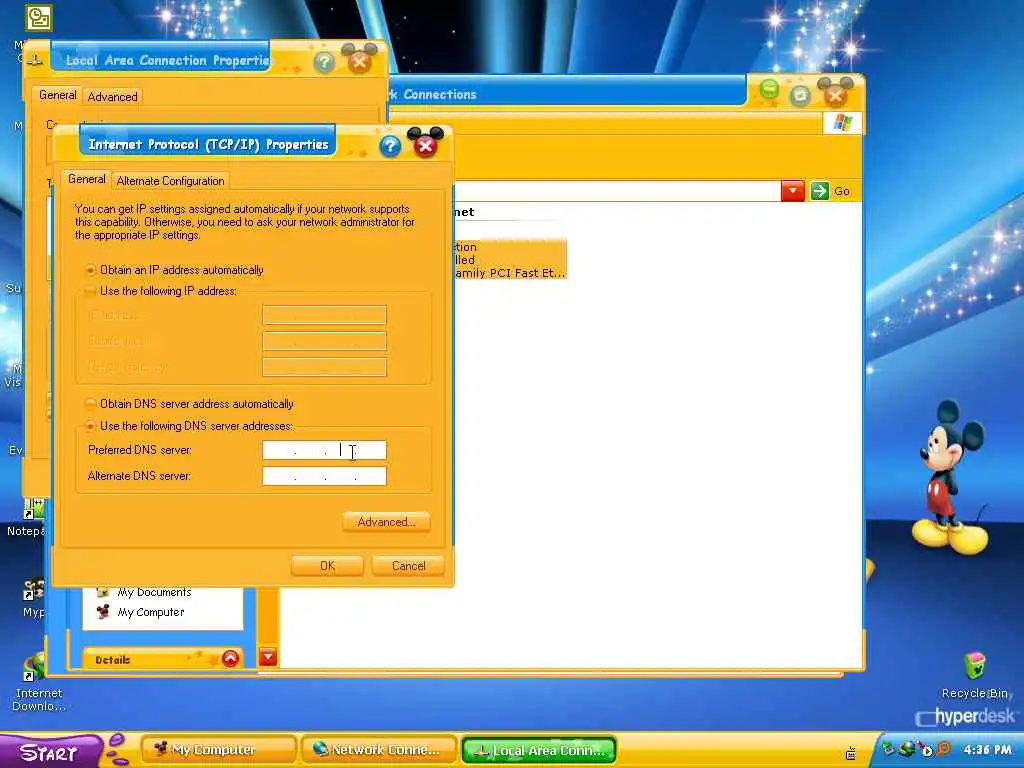The height and width of the screenshot is (768, 1024).
Task: Click the small tray icon left of notification area
Action: (850, 754)
